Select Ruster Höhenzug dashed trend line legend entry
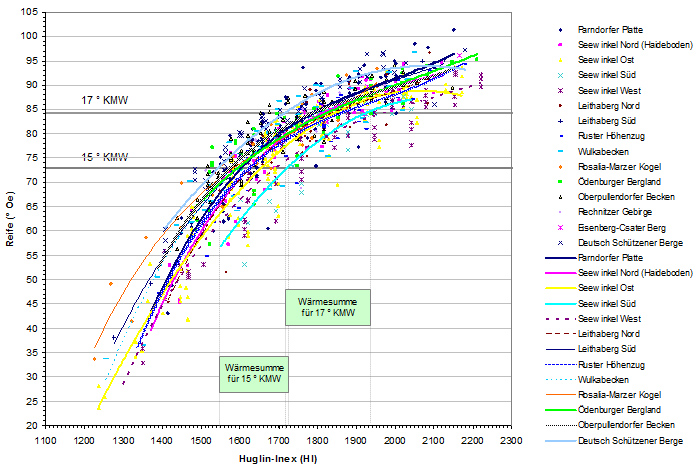The width and height of the screenshot is (700, 468). point(596,365)
